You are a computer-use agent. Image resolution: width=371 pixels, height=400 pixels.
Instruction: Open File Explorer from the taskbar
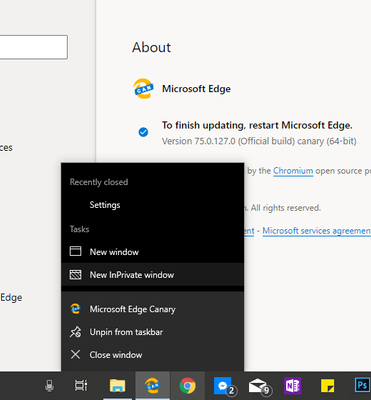(x=117, y=386)
